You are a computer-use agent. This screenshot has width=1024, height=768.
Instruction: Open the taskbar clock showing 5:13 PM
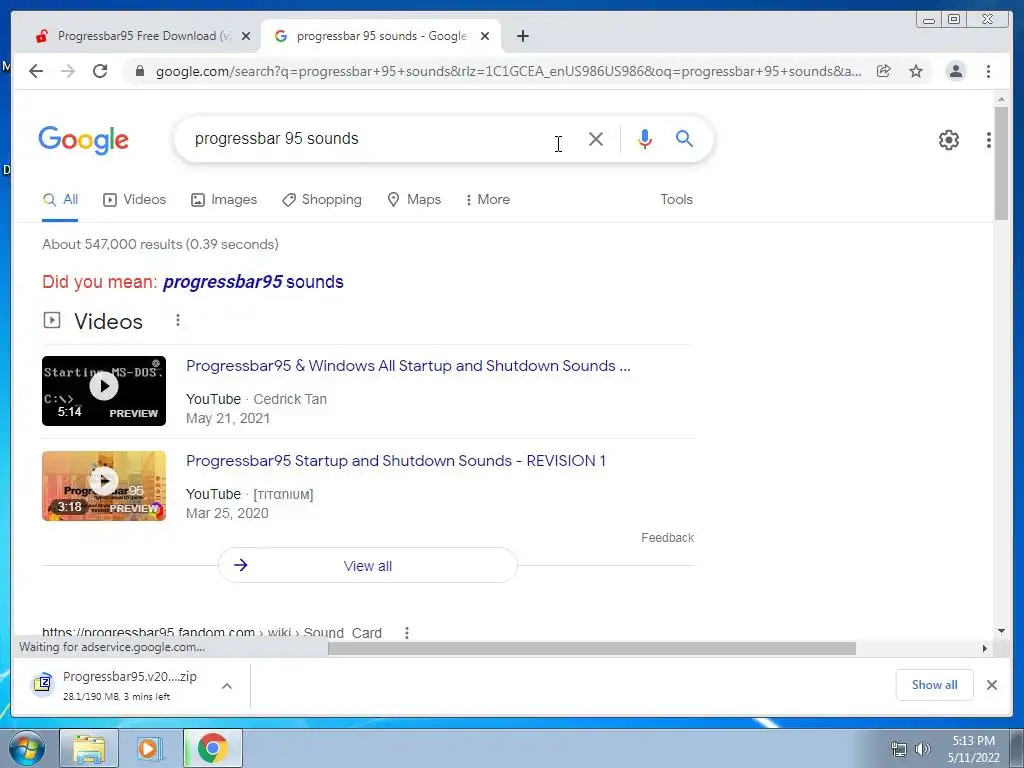[x=974, y=749]
